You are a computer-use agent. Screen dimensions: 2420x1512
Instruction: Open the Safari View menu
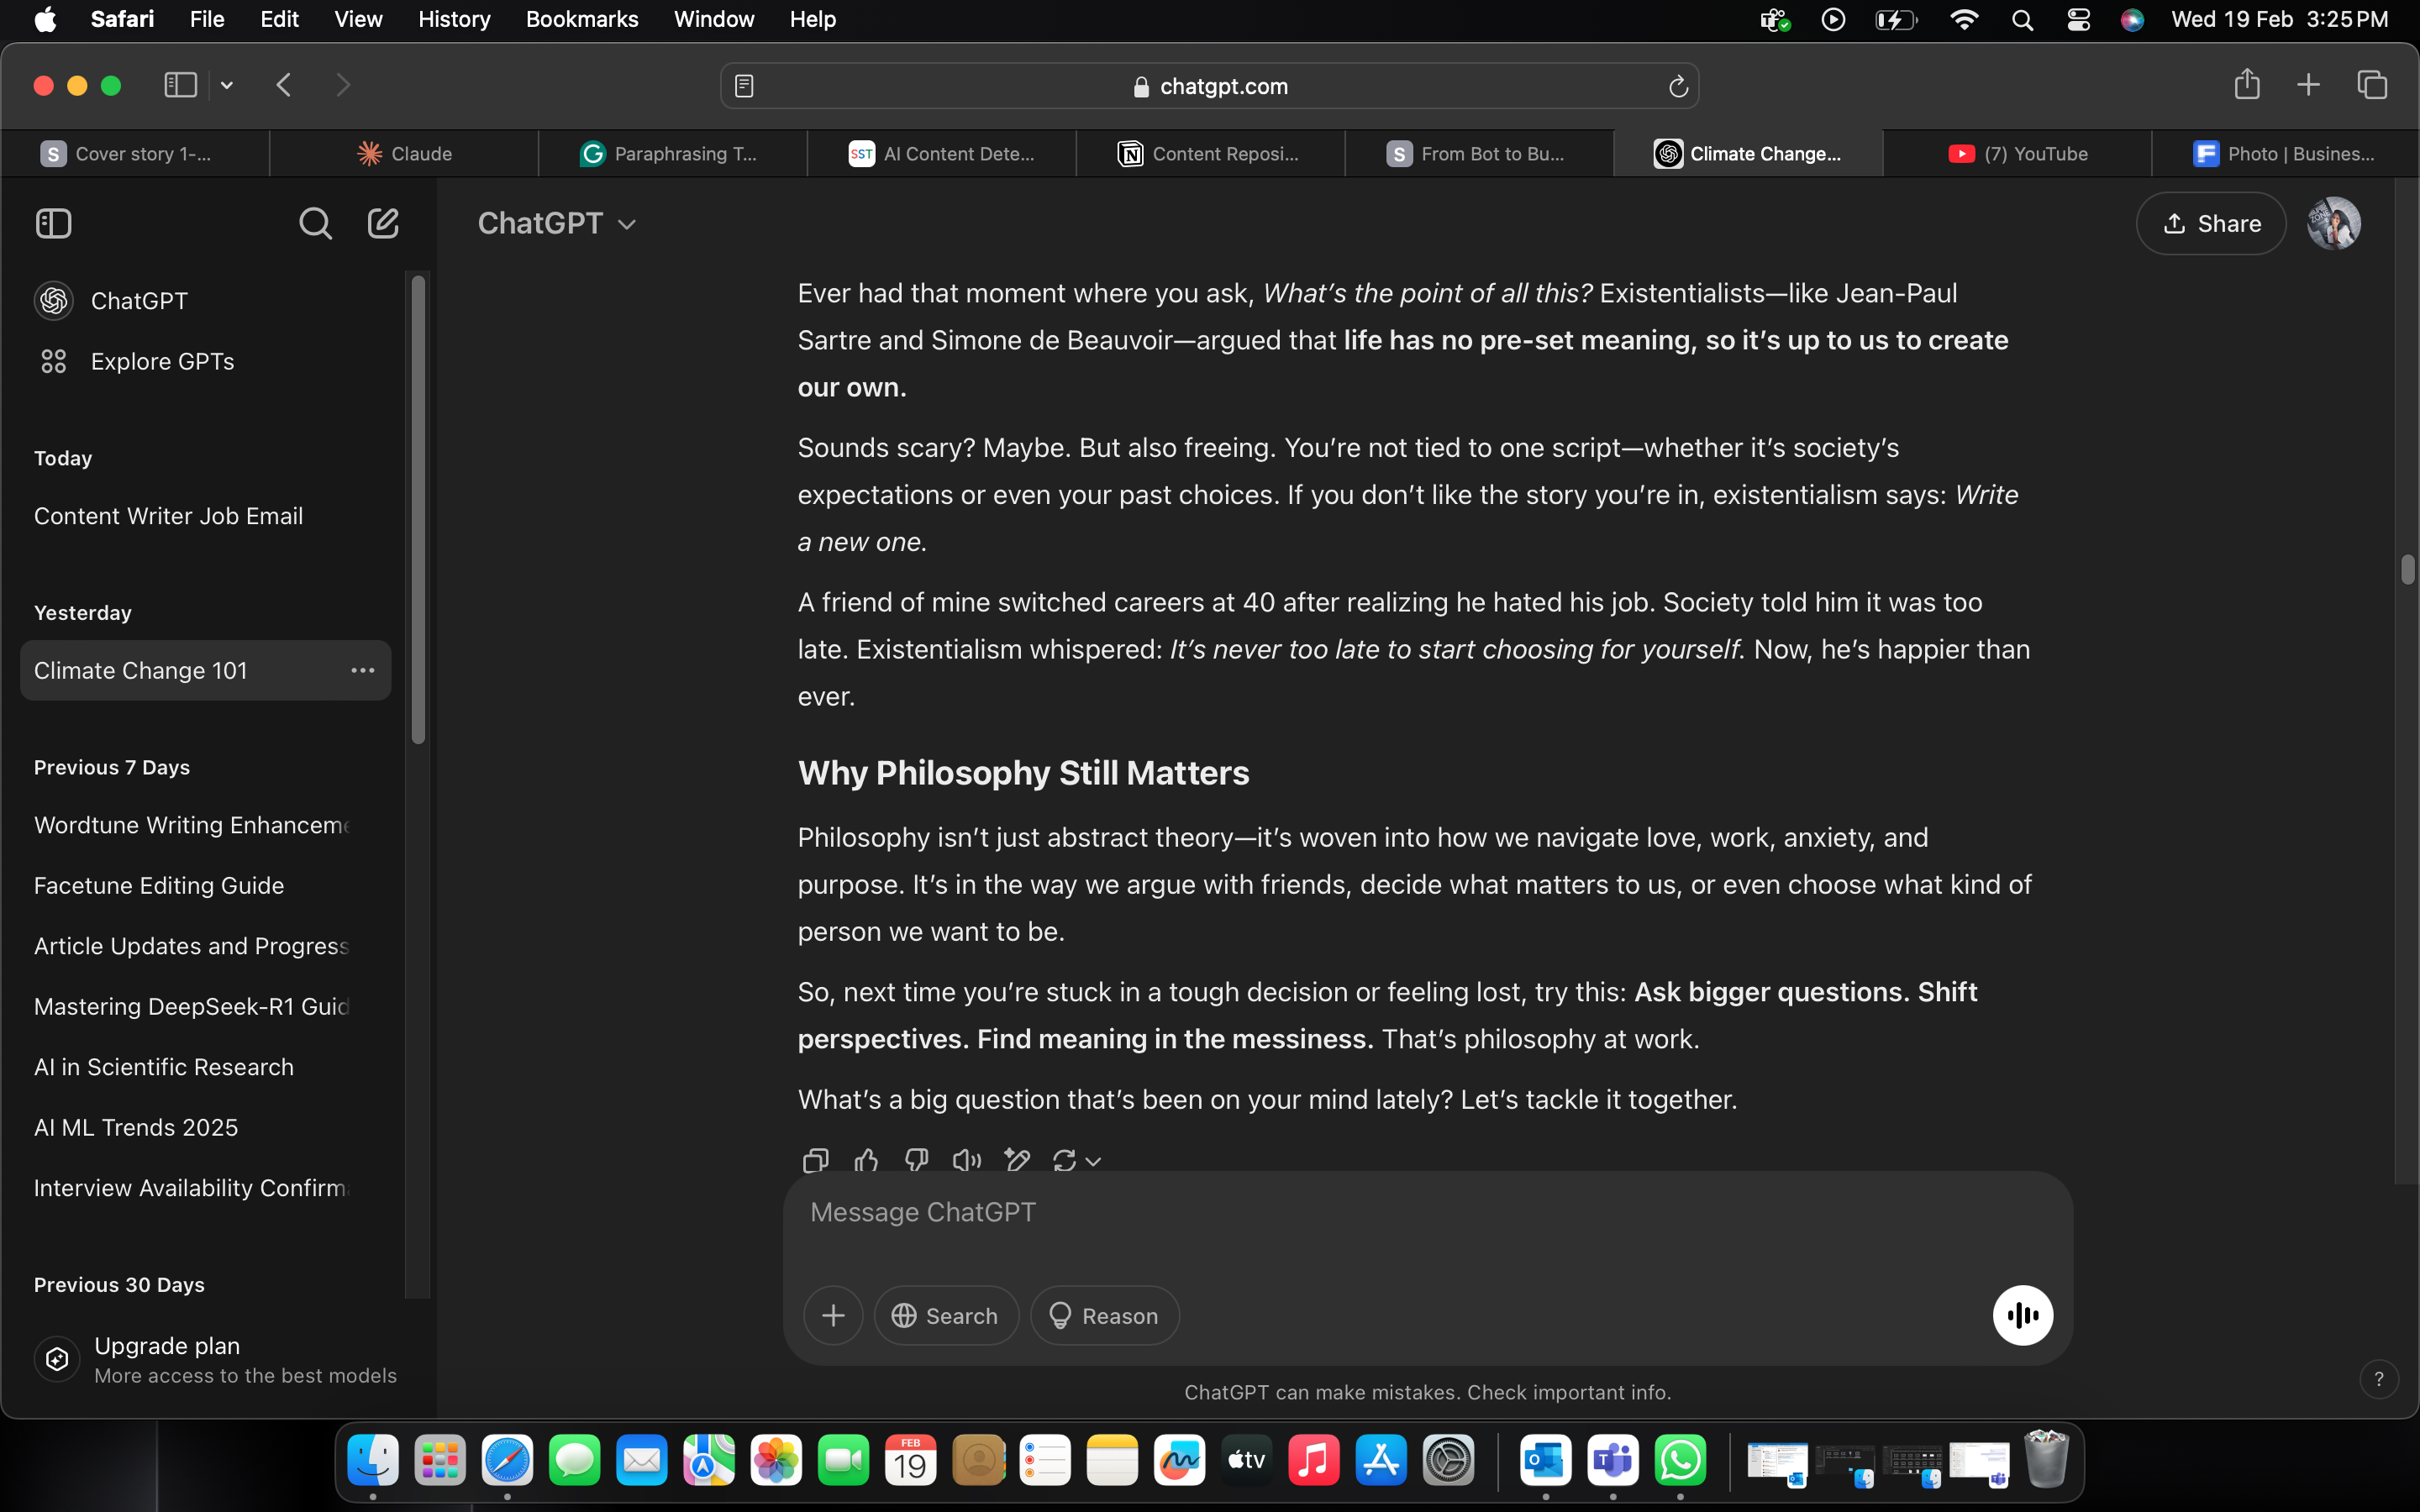coord(358,19)
